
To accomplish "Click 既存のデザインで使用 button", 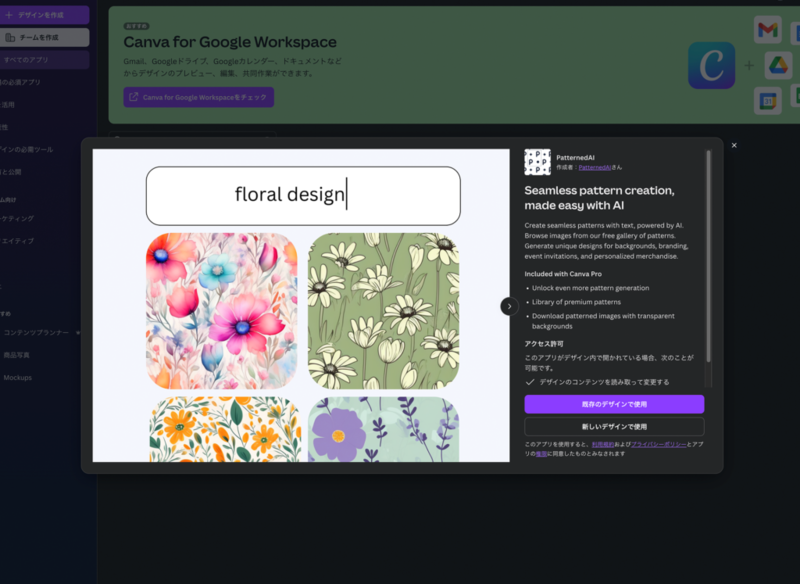I will [614, 404].
